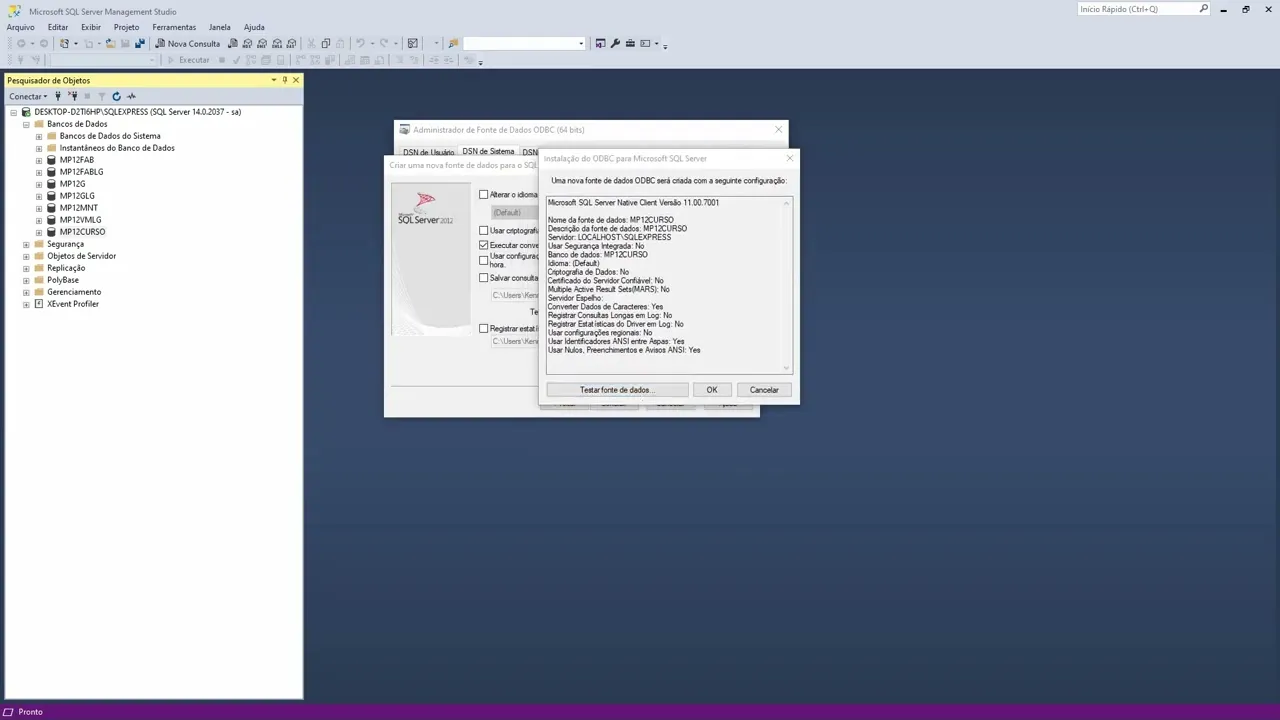
Task: Click the Open File folder icon
Action: coord(110,43)
